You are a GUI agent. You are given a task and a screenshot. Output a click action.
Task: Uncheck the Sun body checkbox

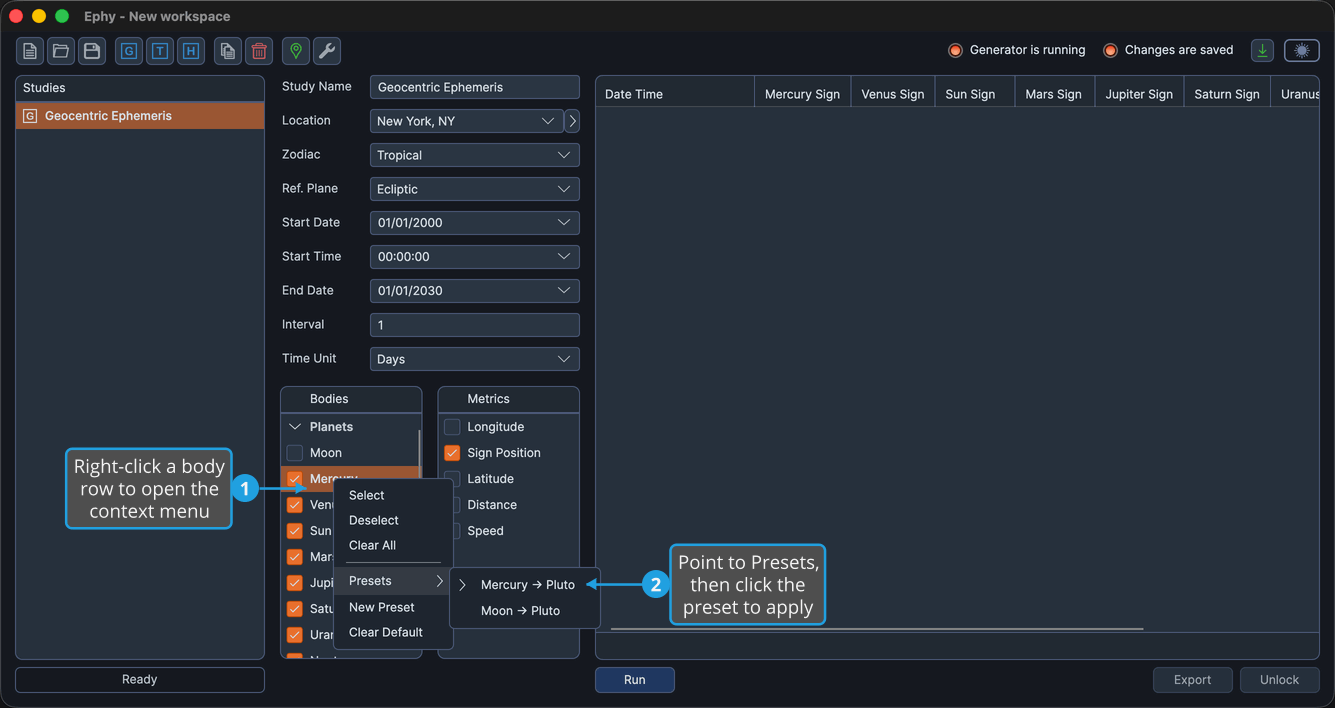tap(295, 531)
